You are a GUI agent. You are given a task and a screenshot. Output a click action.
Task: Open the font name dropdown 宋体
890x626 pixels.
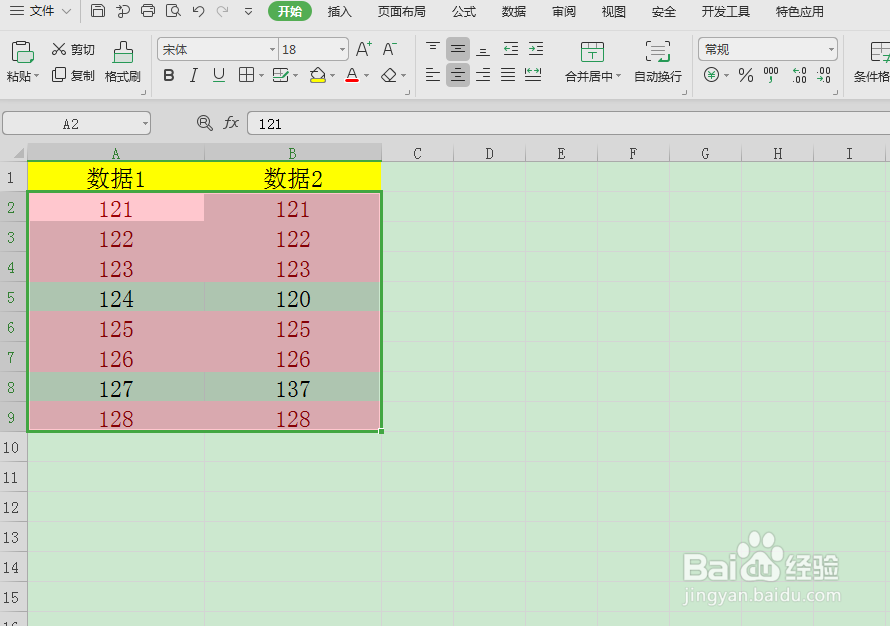click(272, 50)
